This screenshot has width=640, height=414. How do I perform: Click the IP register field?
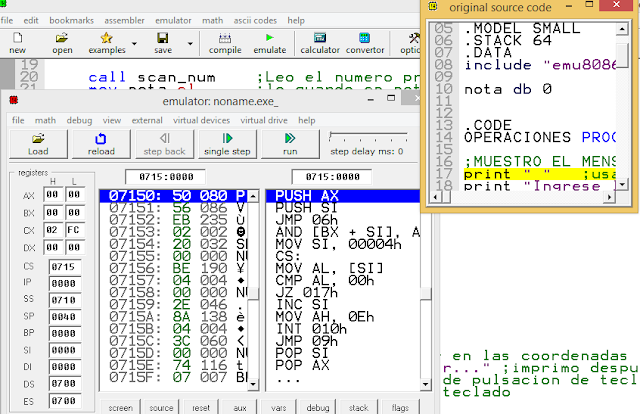[x=63, y=283]
